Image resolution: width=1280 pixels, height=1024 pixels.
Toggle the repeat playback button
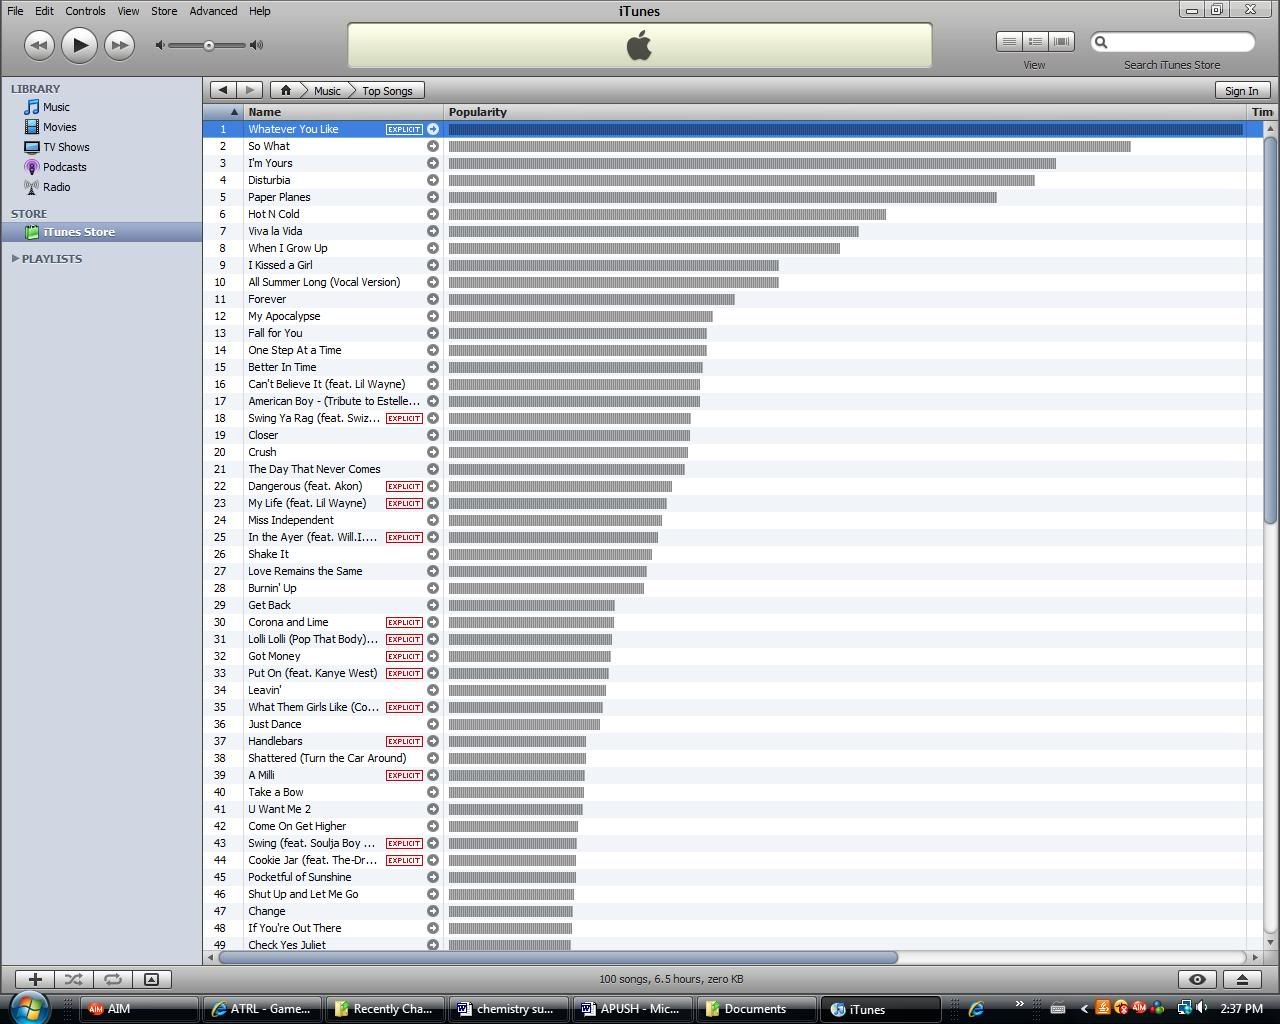[112, 980]
